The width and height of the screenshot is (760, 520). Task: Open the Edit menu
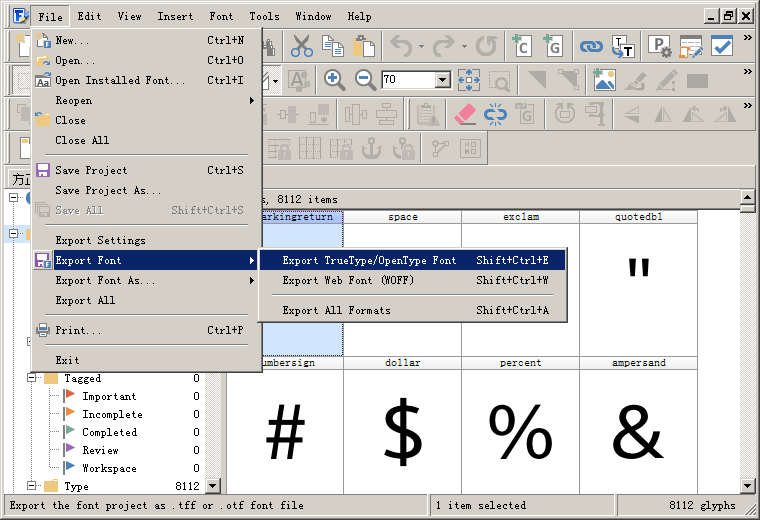[x=90, y=16]
